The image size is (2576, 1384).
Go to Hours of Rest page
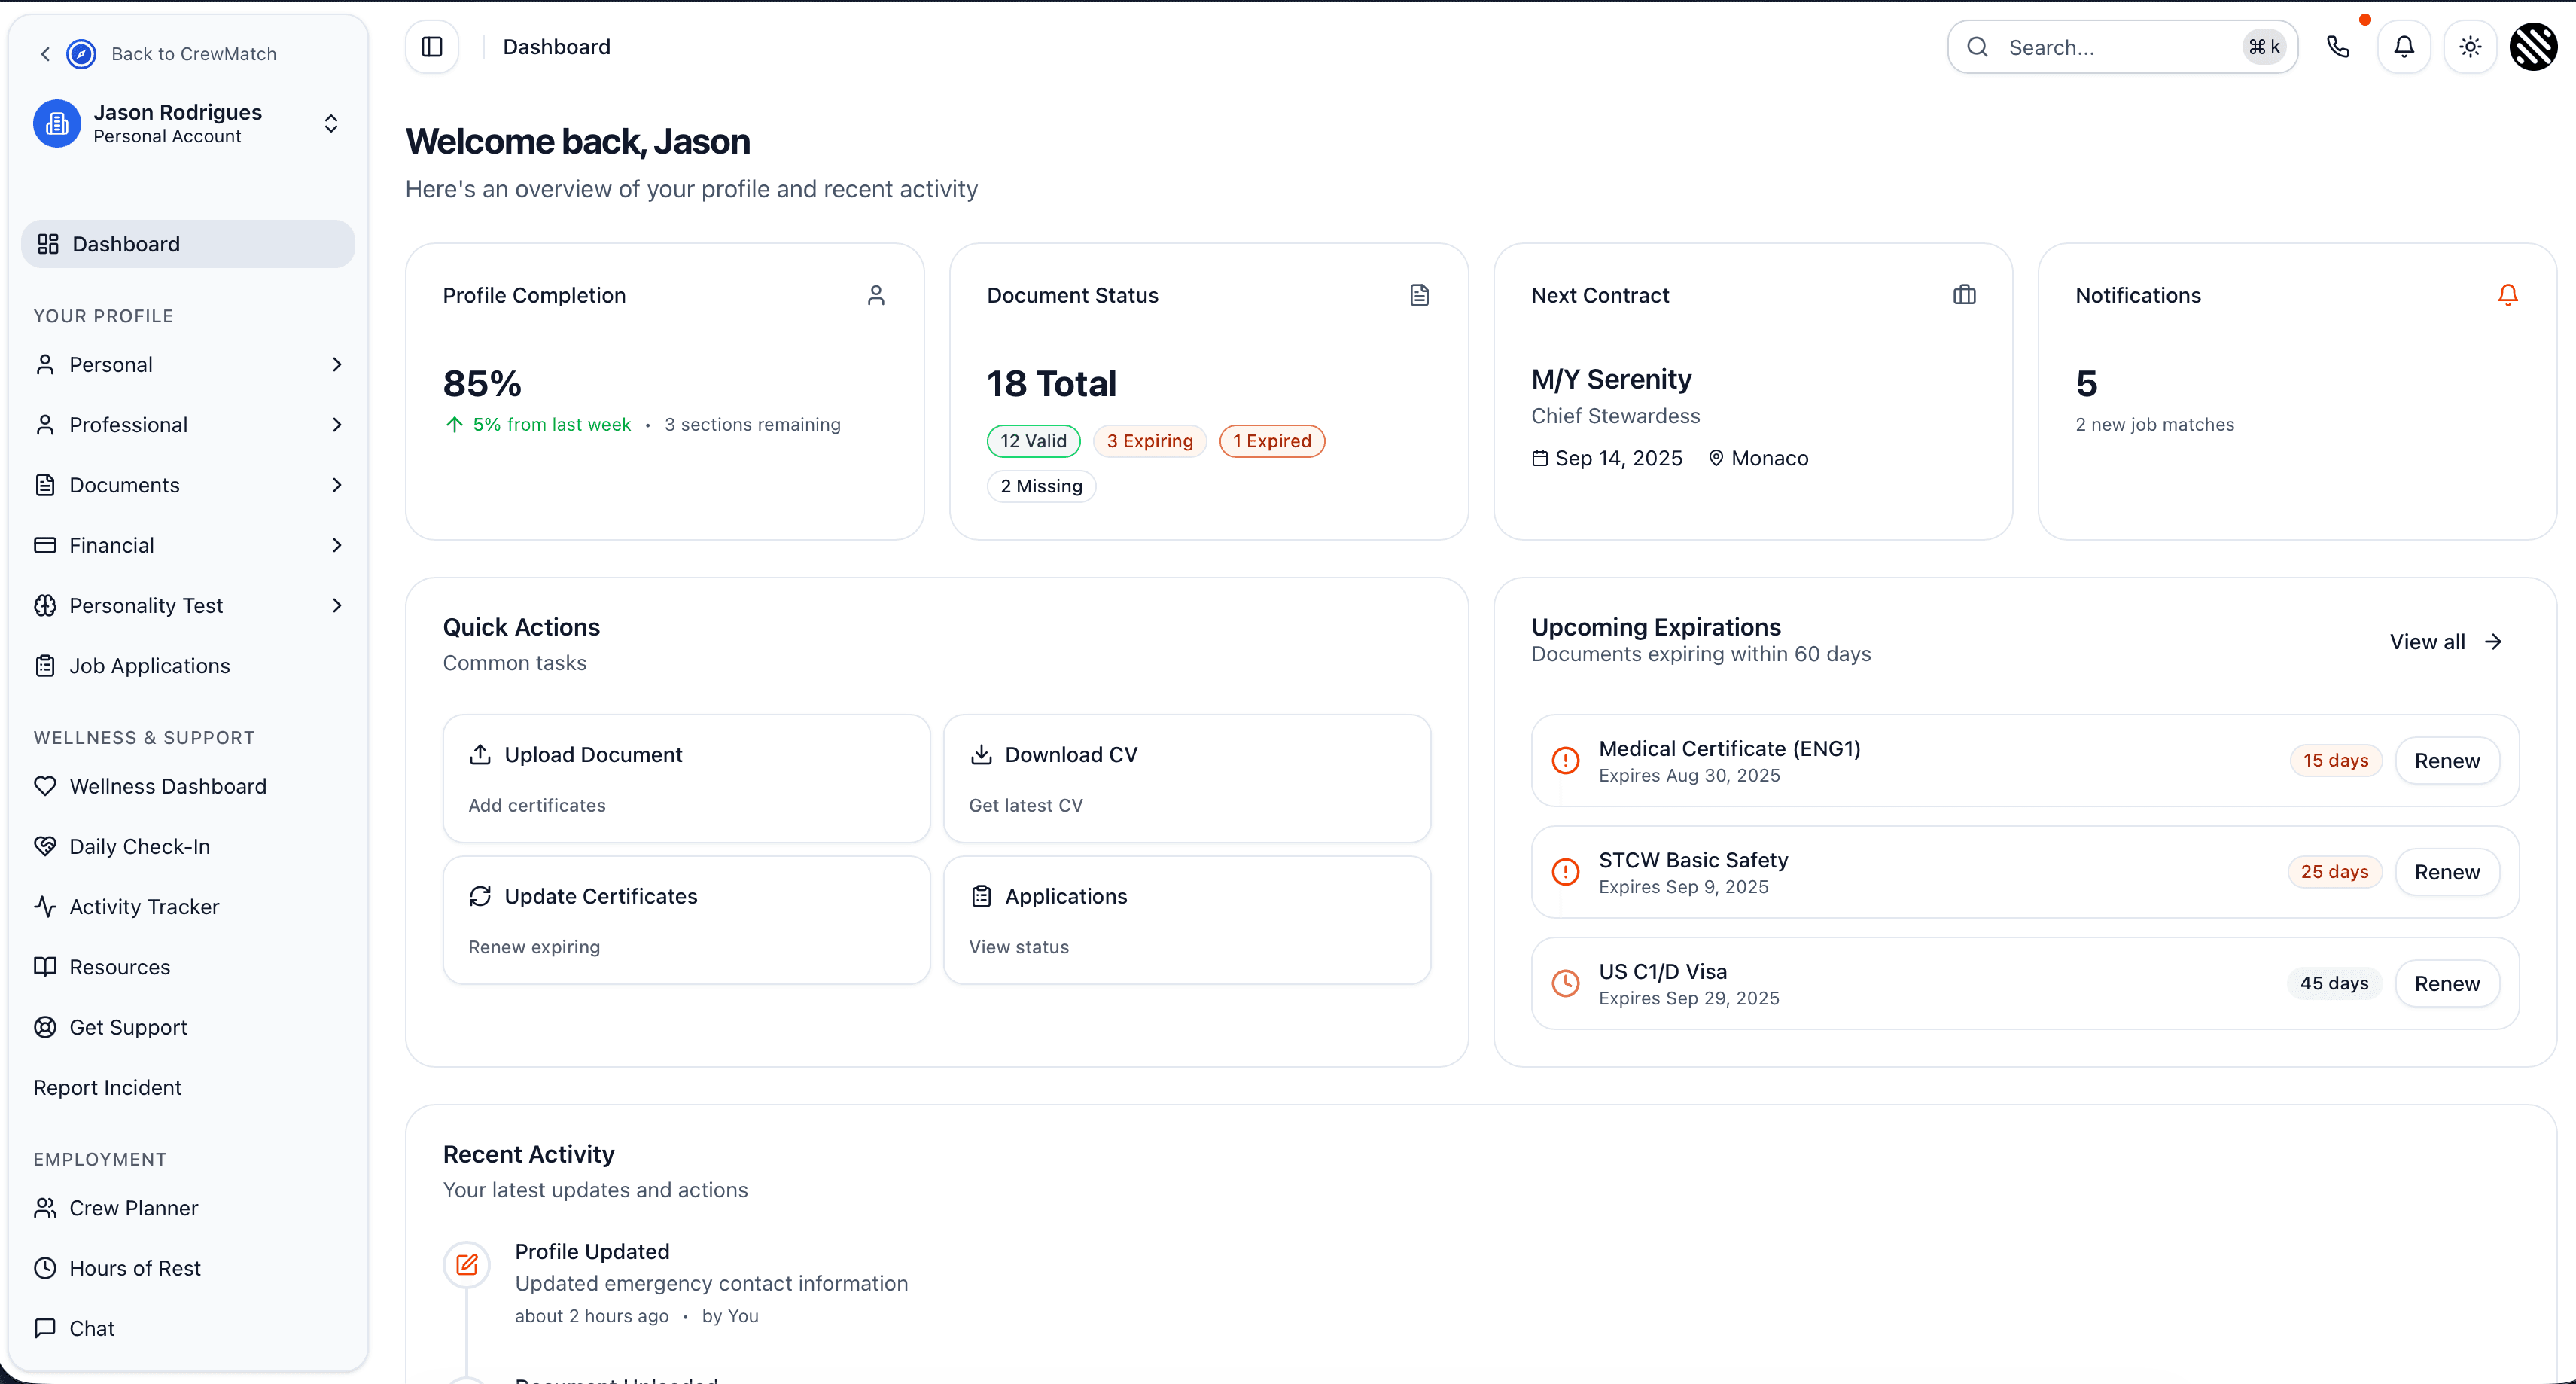135,1268
